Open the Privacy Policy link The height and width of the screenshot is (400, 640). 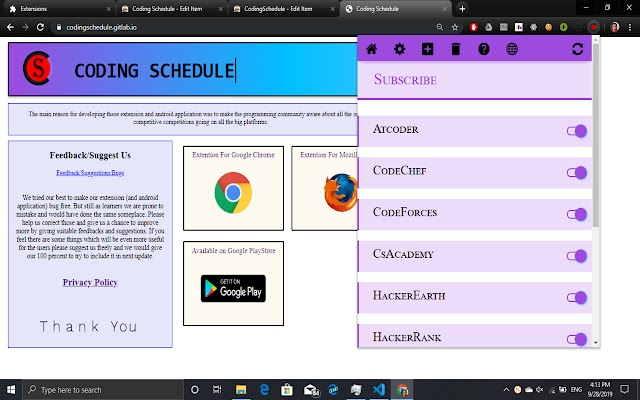90,282
